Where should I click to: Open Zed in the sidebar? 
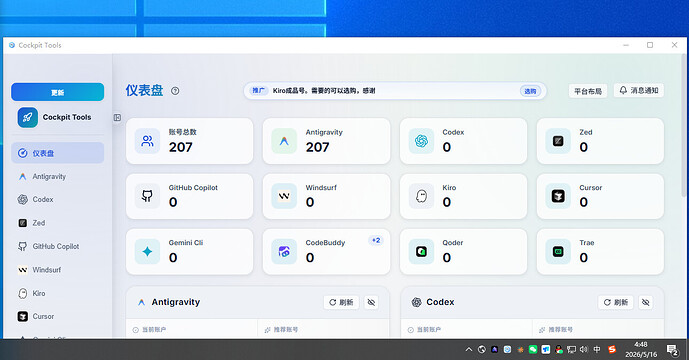[58, 223]
